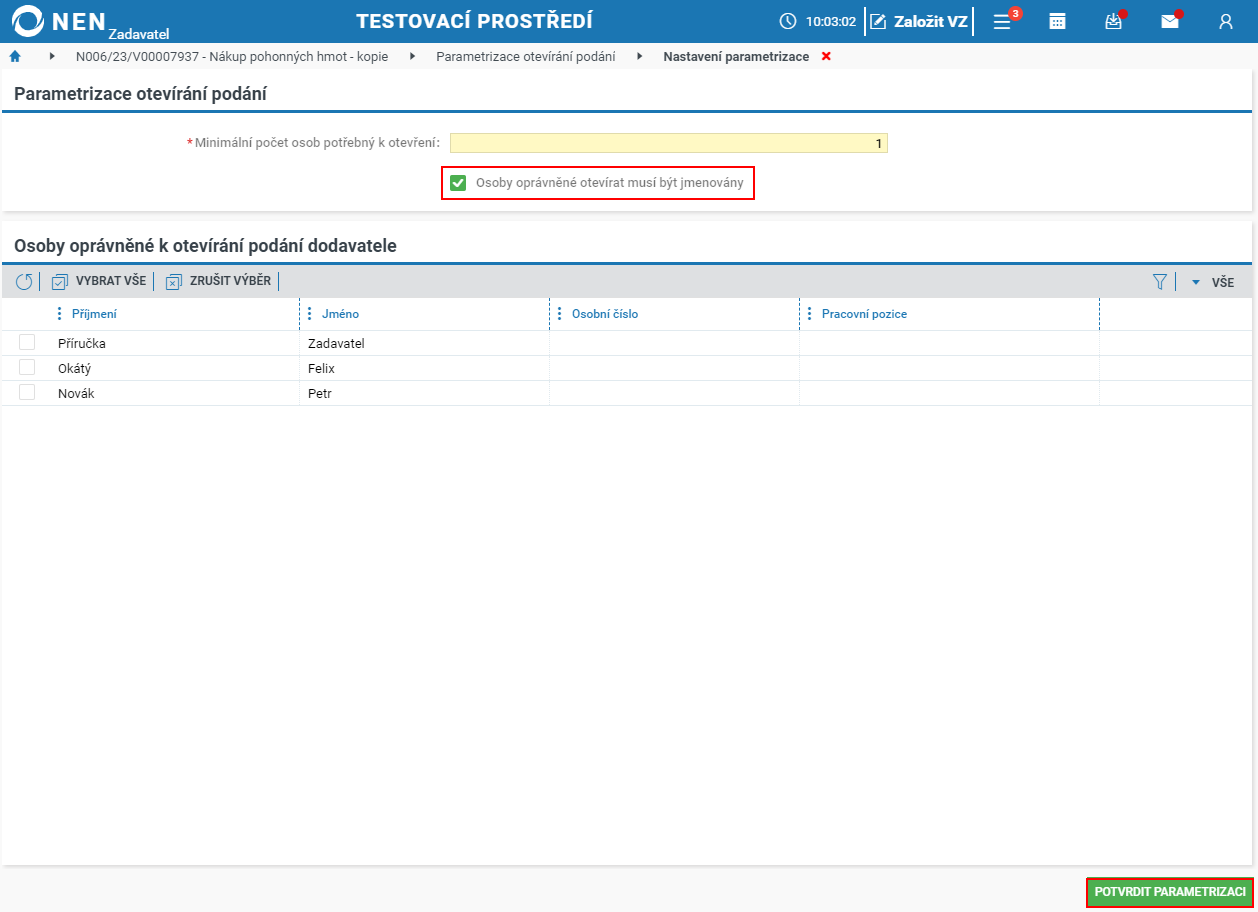Sort by Pracovní pozice column header

pos(864,314)
